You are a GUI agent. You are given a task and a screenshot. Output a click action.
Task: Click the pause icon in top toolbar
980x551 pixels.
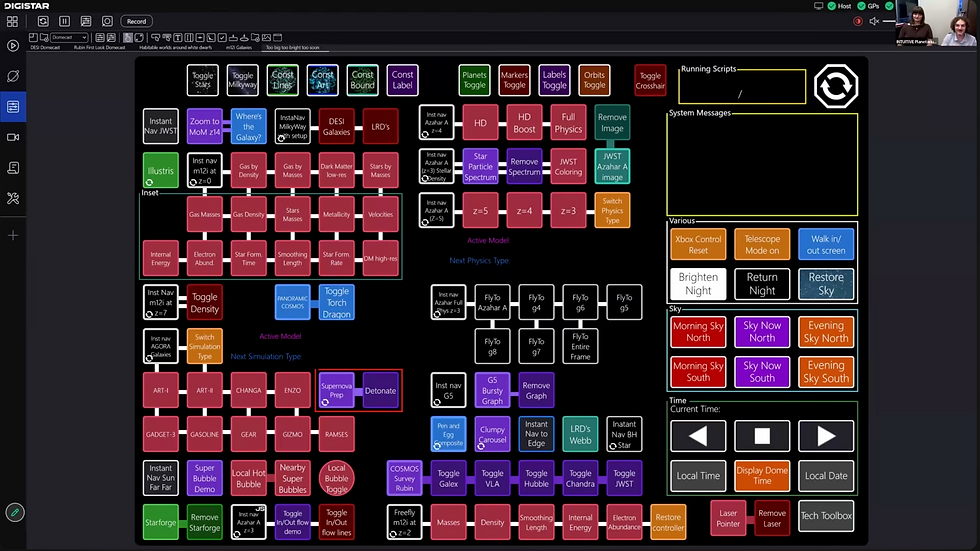click(x=64, y=21)
